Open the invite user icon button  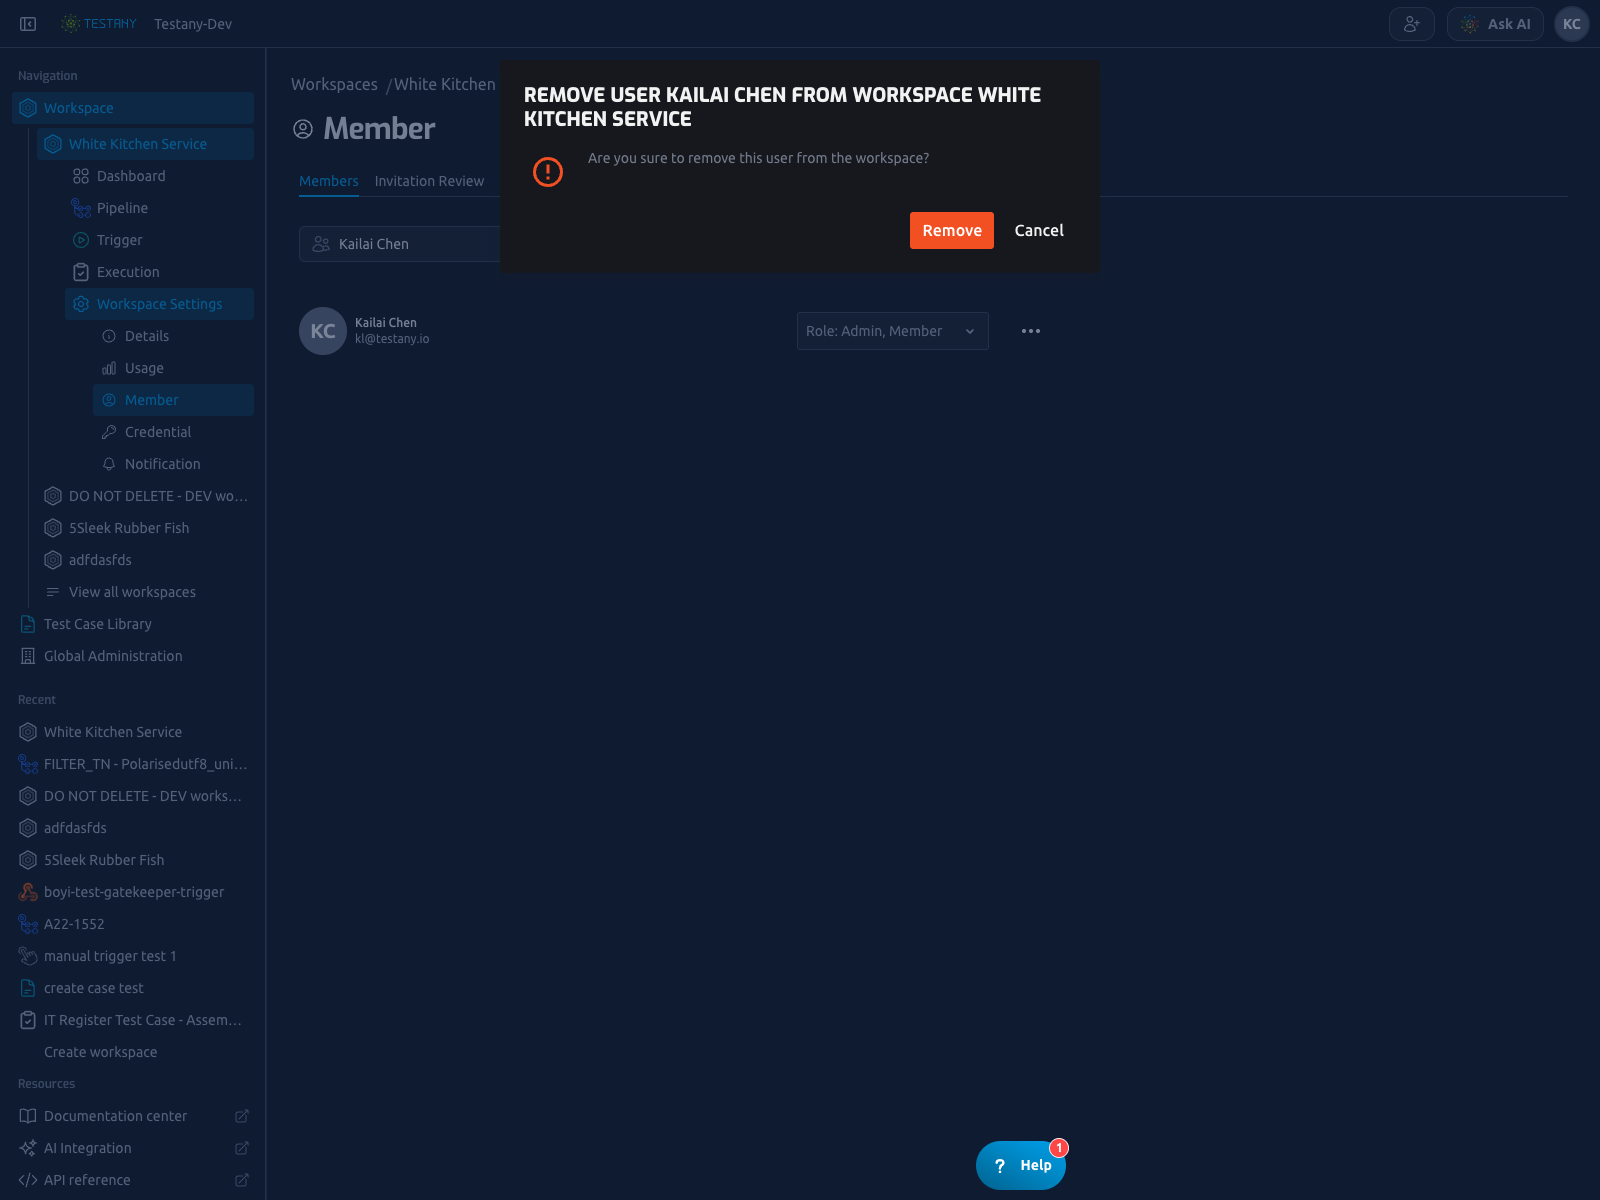[x=1411, y=24]
